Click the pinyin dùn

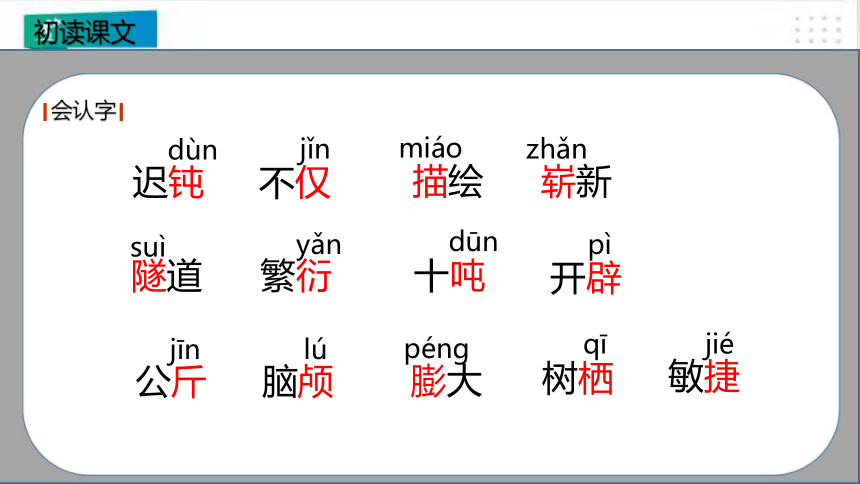pyautogui.click(x=193, y=150)
